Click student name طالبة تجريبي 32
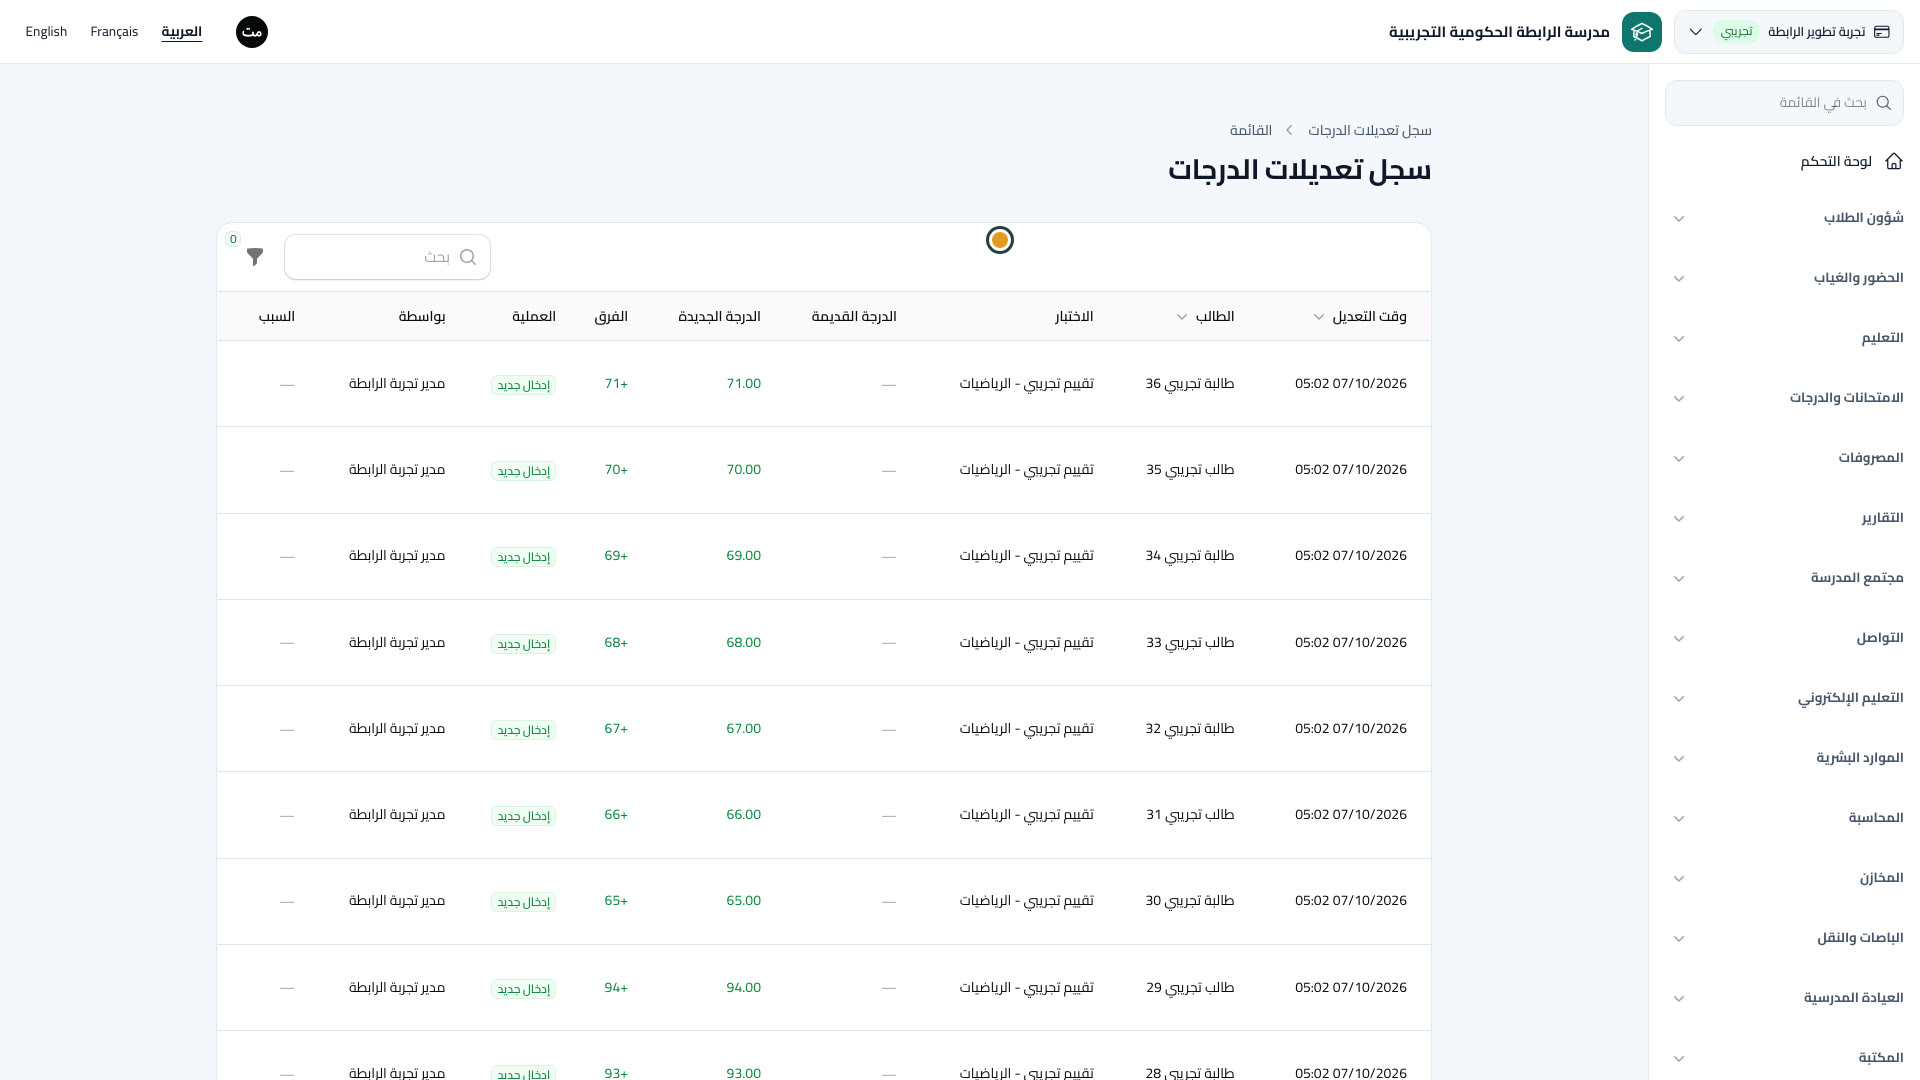1920x1080 pixels. pos(1190,729)
